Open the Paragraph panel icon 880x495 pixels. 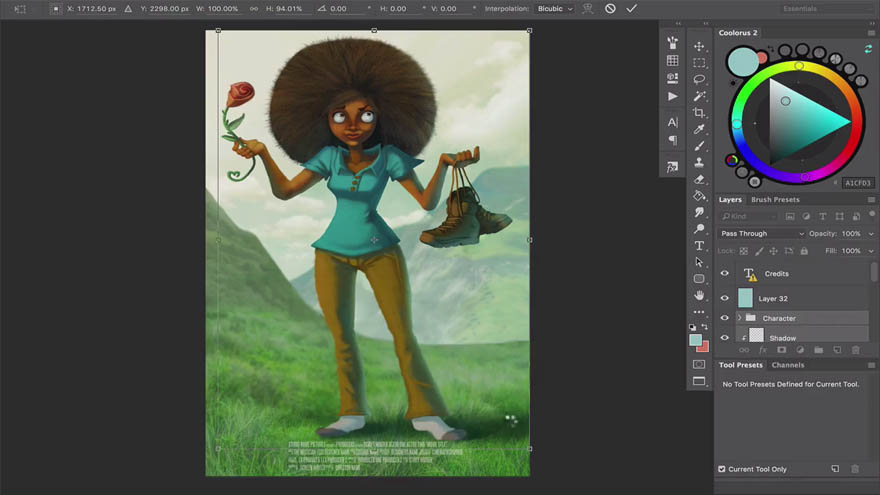[672, 140]
